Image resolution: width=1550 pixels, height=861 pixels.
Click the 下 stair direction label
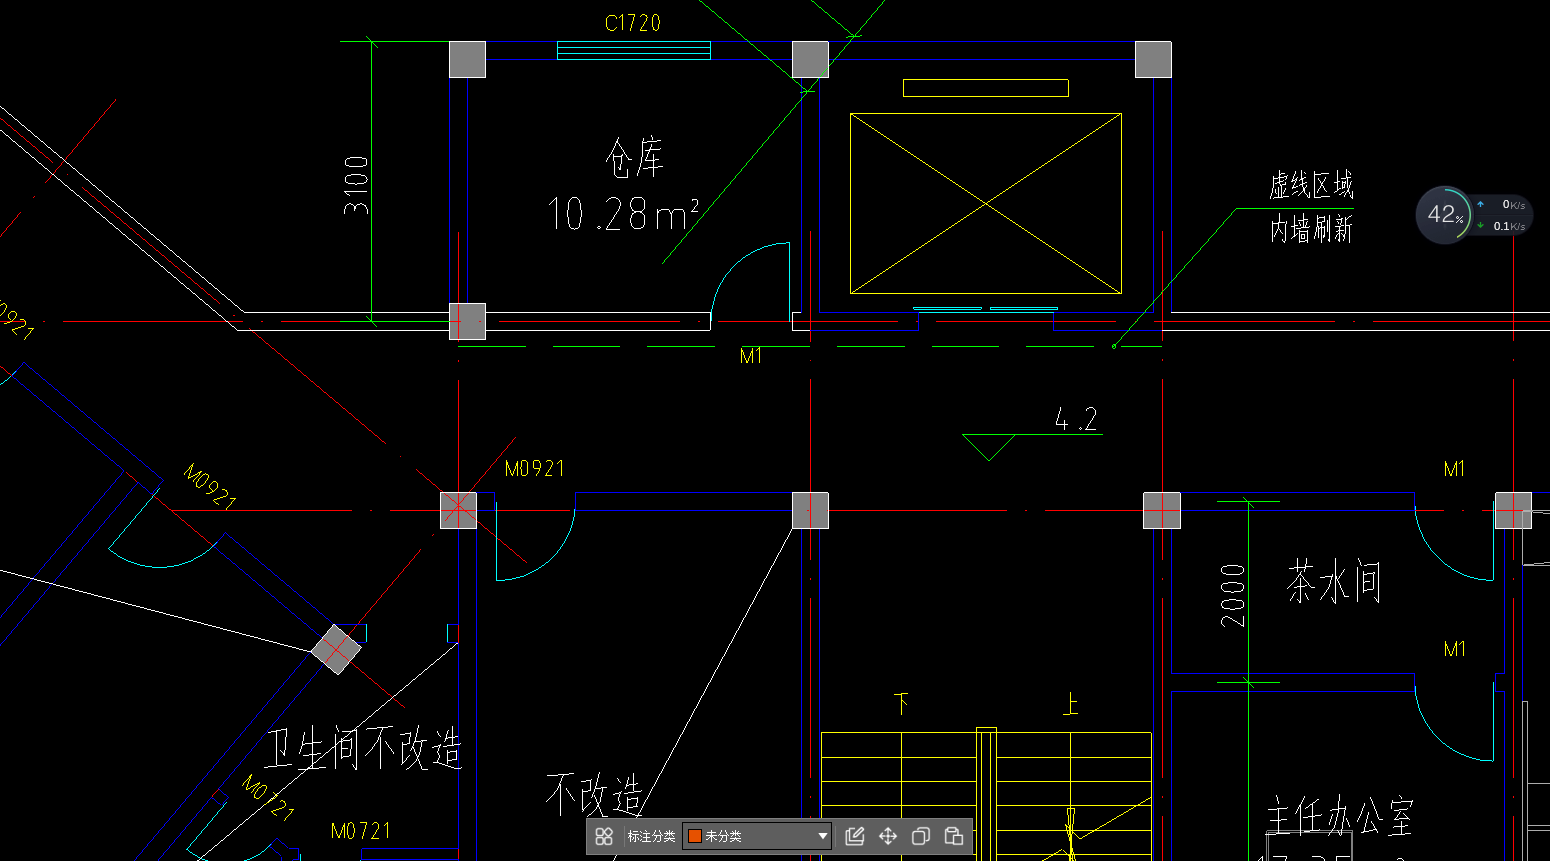(x=902, y=704)
